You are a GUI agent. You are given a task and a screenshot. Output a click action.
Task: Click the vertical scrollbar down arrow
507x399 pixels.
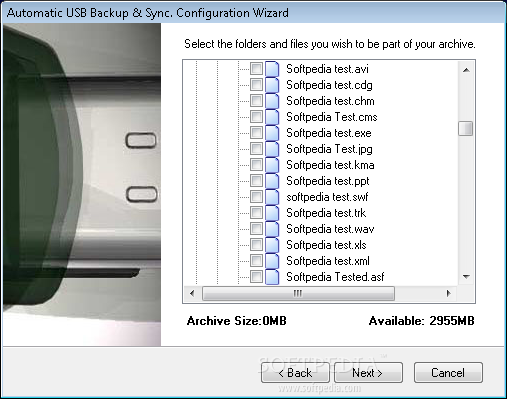point(466,277)
